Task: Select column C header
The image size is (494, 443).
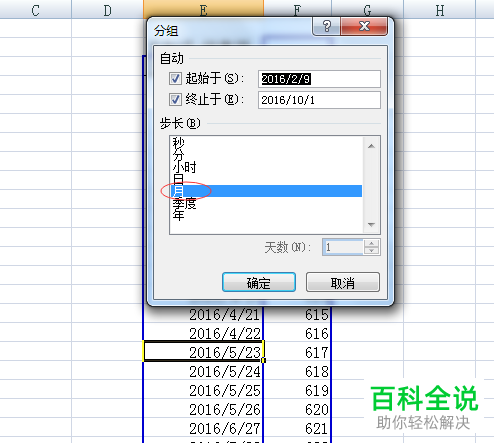Action: pos(35,9)
